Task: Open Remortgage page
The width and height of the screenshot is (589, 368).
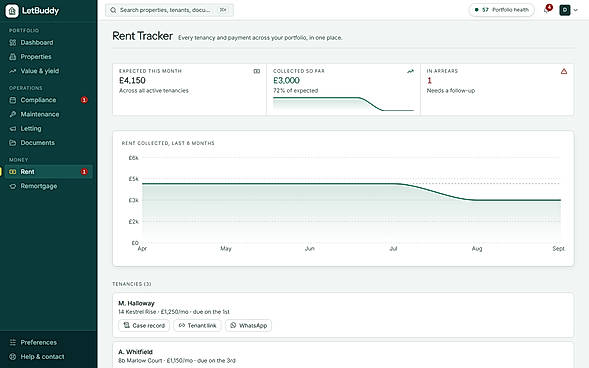Action: point(49,186)
